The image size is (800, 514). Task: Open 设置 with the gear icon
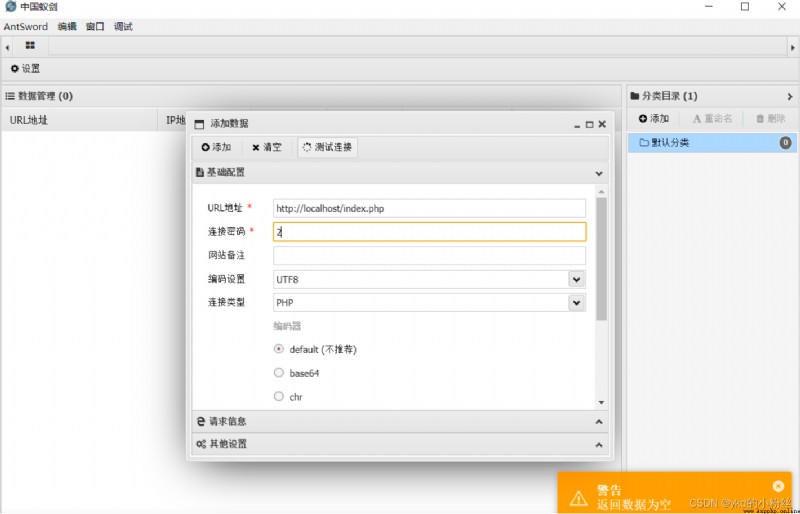[x=26, y=68]
